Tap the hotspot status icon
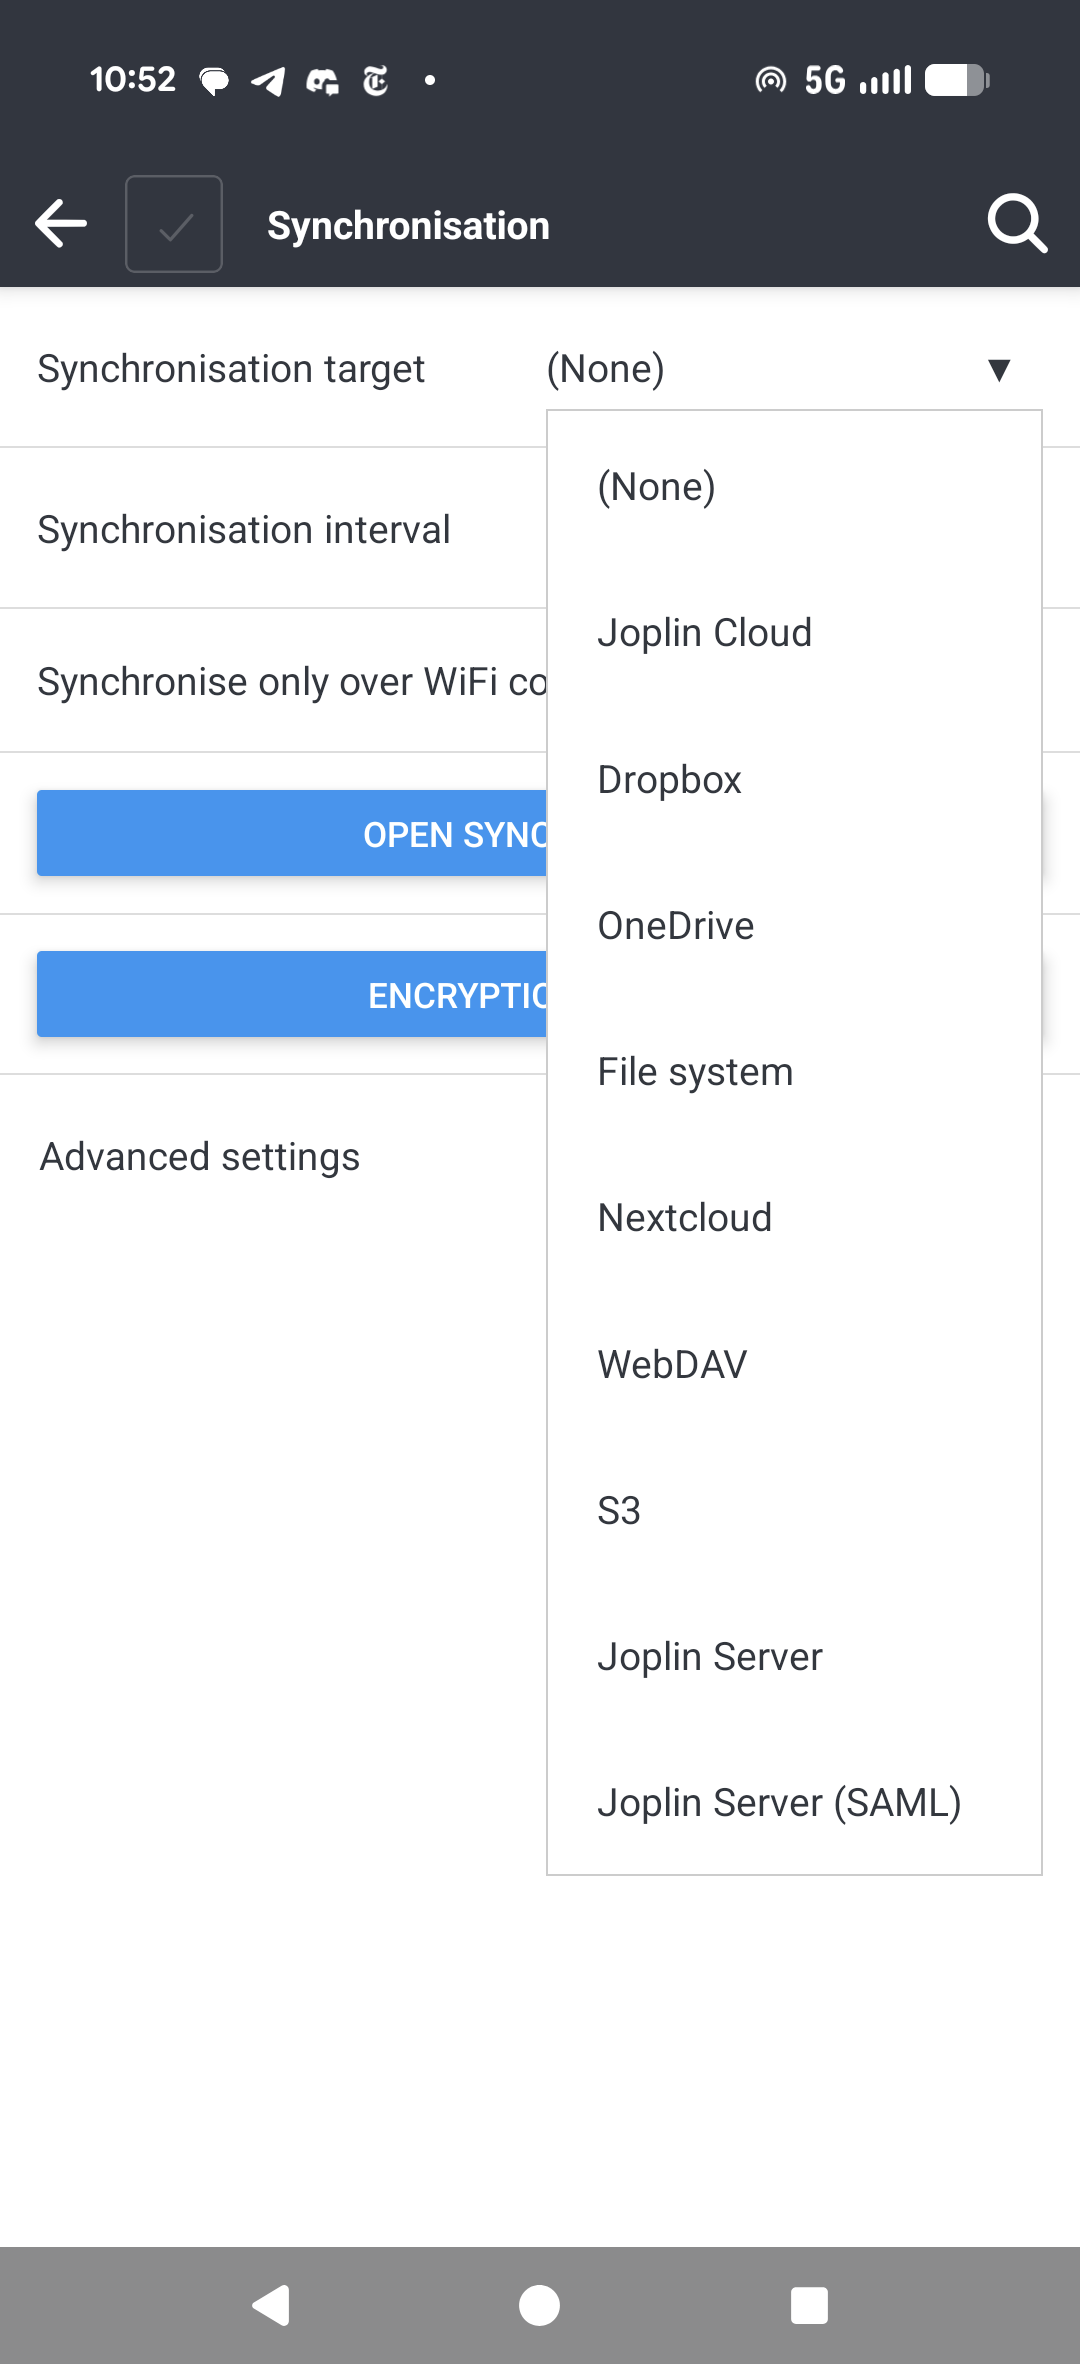 [x=770, y=80]
